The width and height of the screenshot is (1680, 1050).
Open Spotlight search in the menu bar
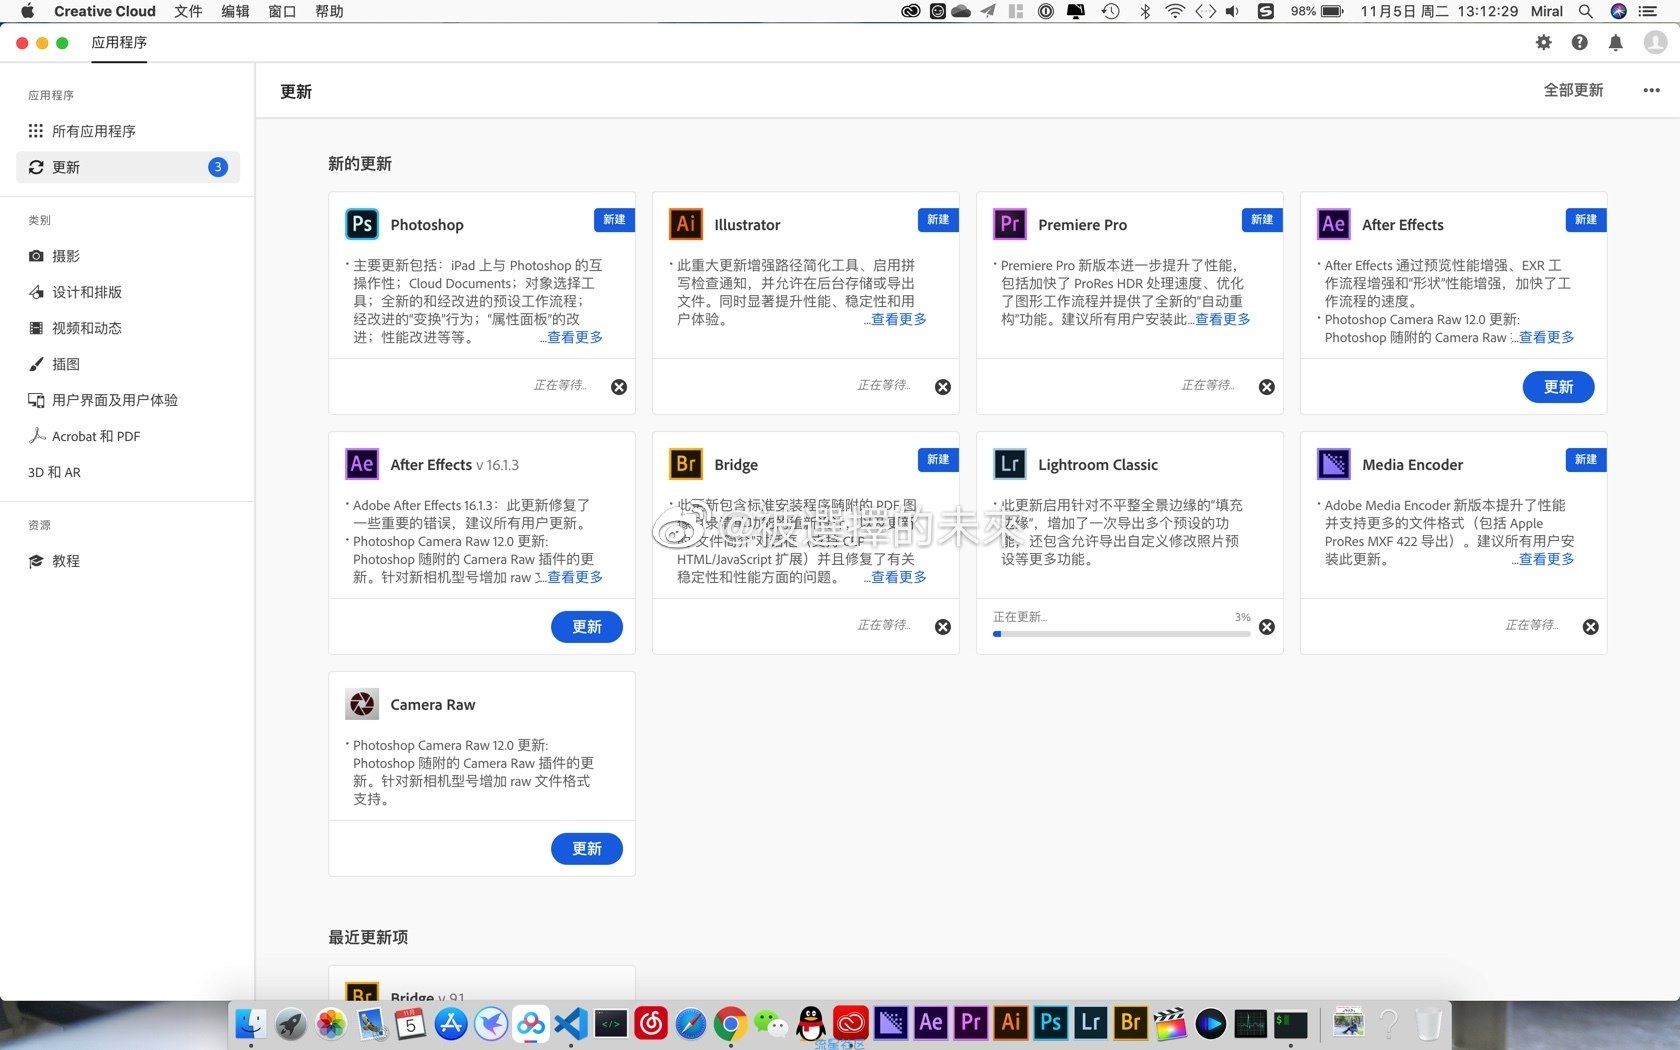pos(1585,11)
